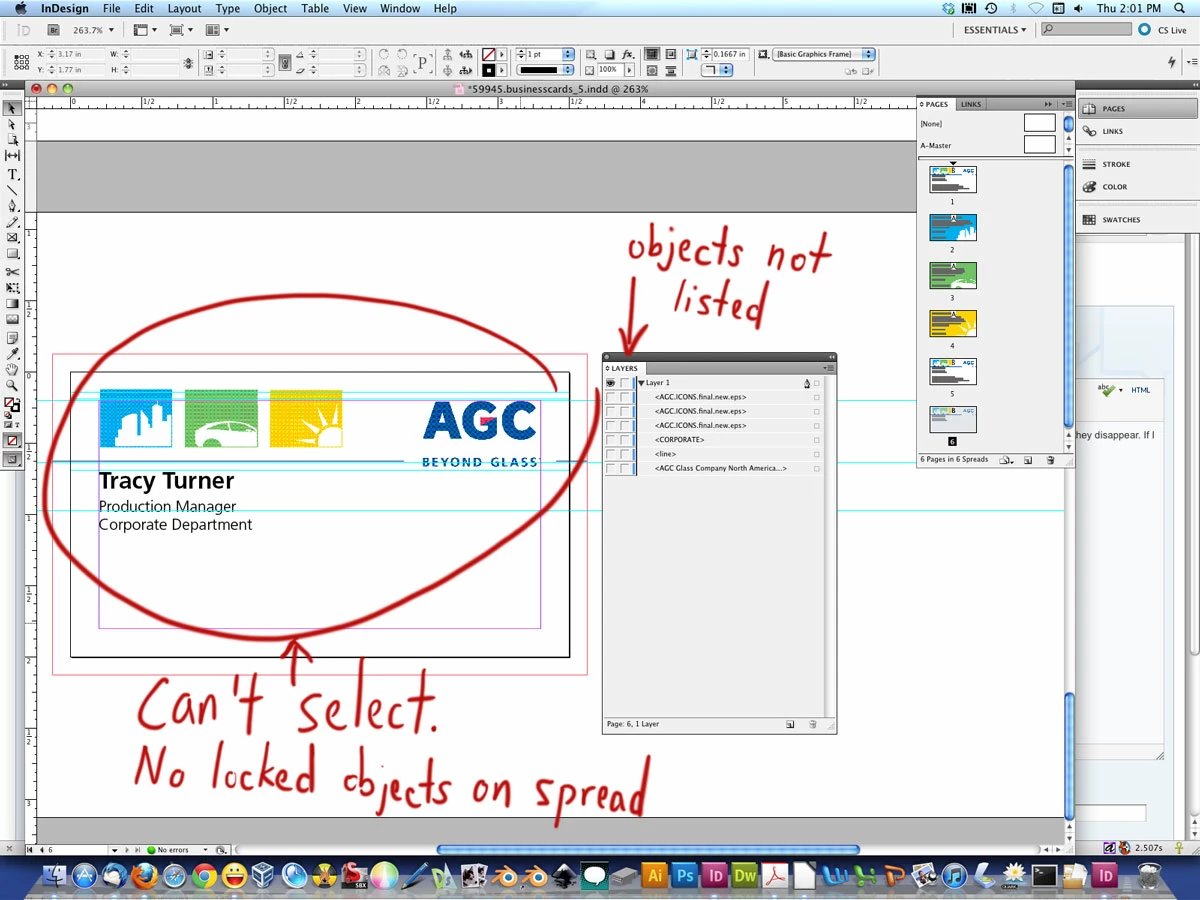This screenshot has height=900, width=1200.
Task: Open the fx effects button
Action: tap(627, 55)
